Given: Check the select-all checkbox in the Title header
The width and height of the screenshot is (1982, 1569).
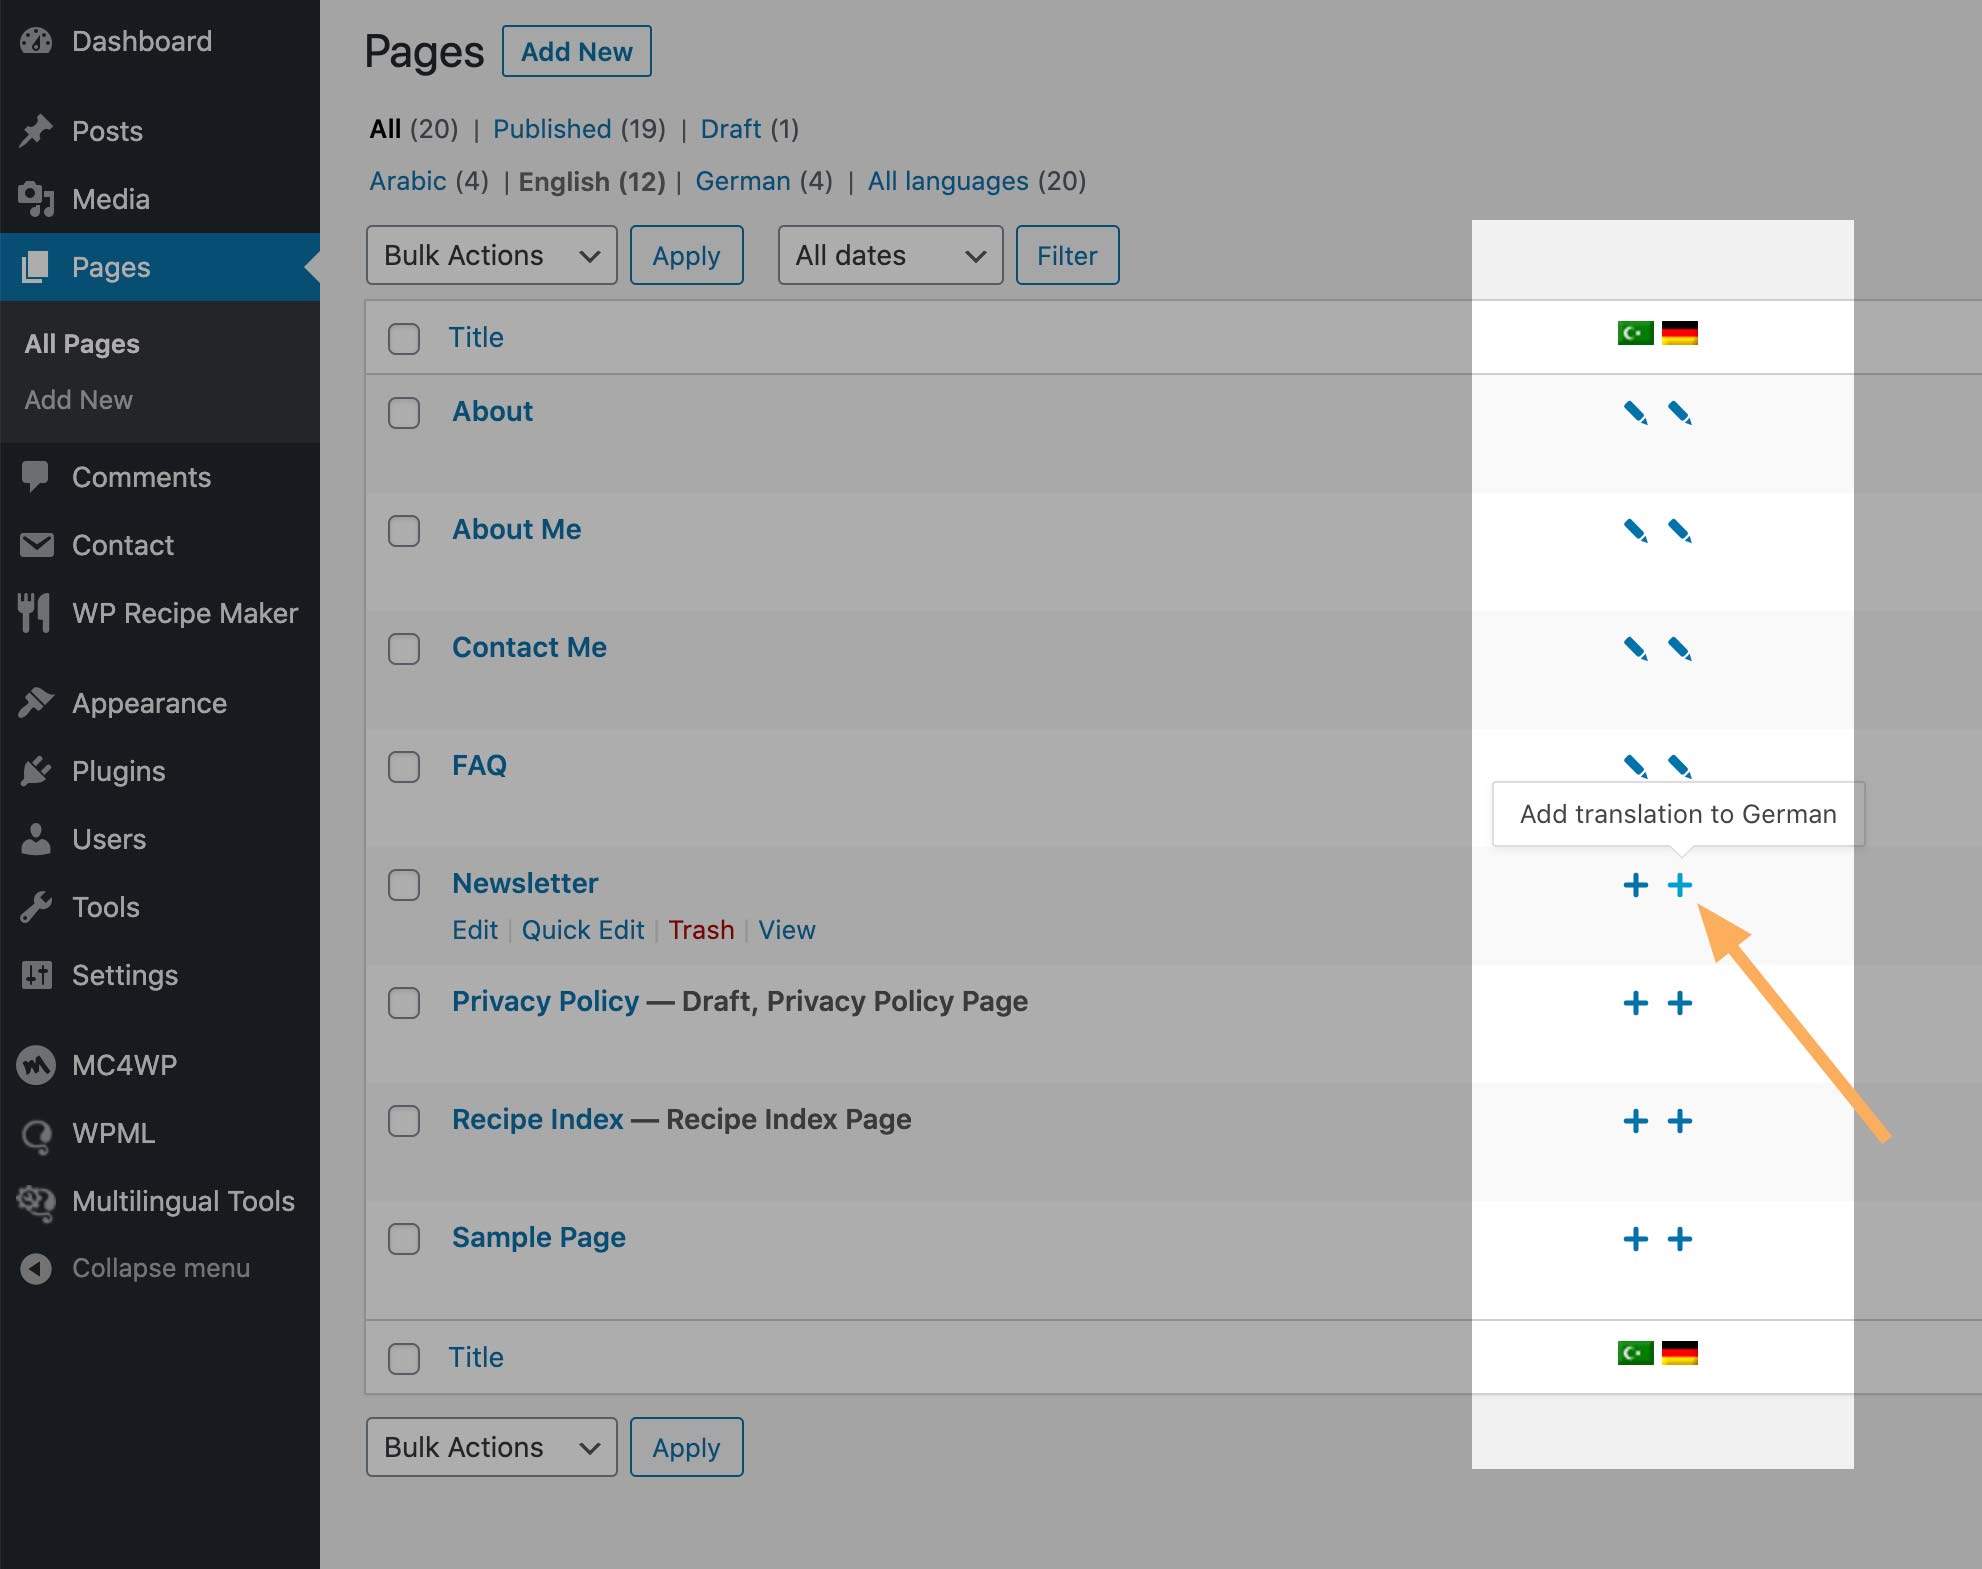Looking at the screenshot, I should [404, 339].
